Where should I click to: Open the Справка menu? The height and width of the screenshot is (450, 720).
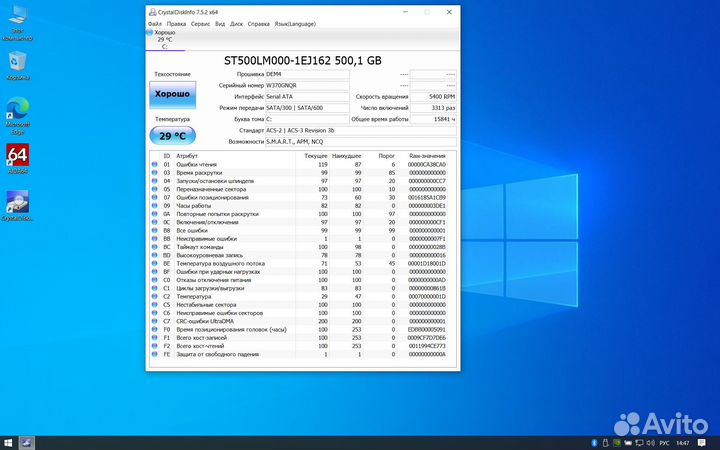tap(259, 24)
